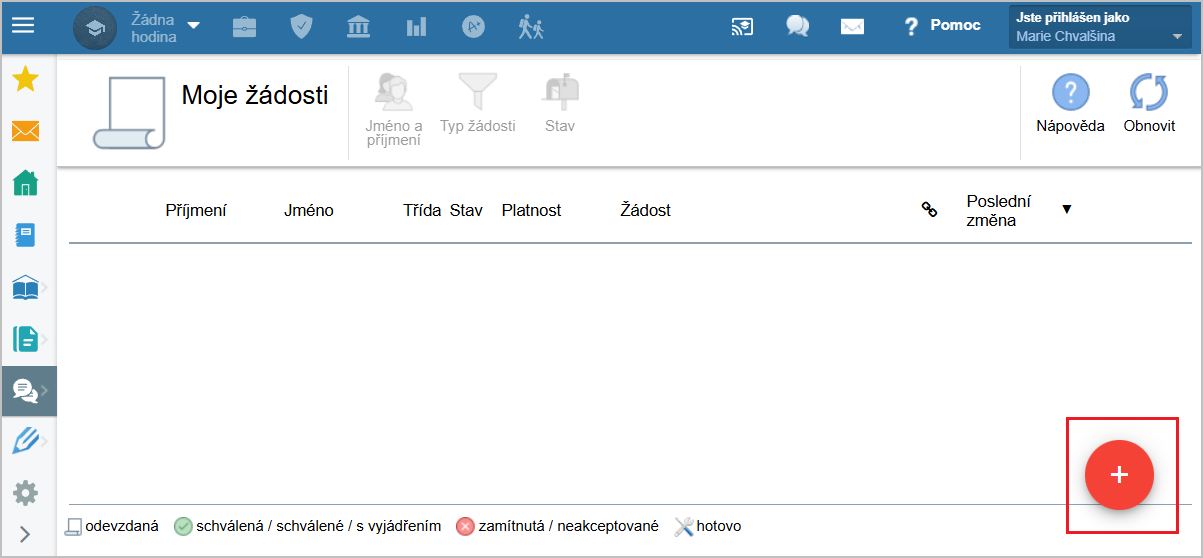
Task: Open the Stav mailbox filter
Action: [x=560, y=104]
